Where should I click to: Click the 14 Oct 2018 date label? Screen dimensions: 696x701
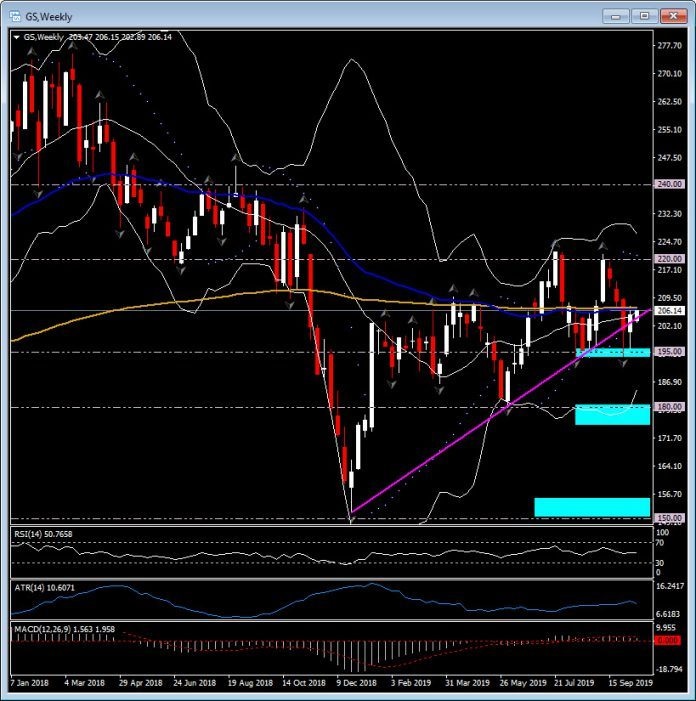pyautogui.click(x=304, y=683)
